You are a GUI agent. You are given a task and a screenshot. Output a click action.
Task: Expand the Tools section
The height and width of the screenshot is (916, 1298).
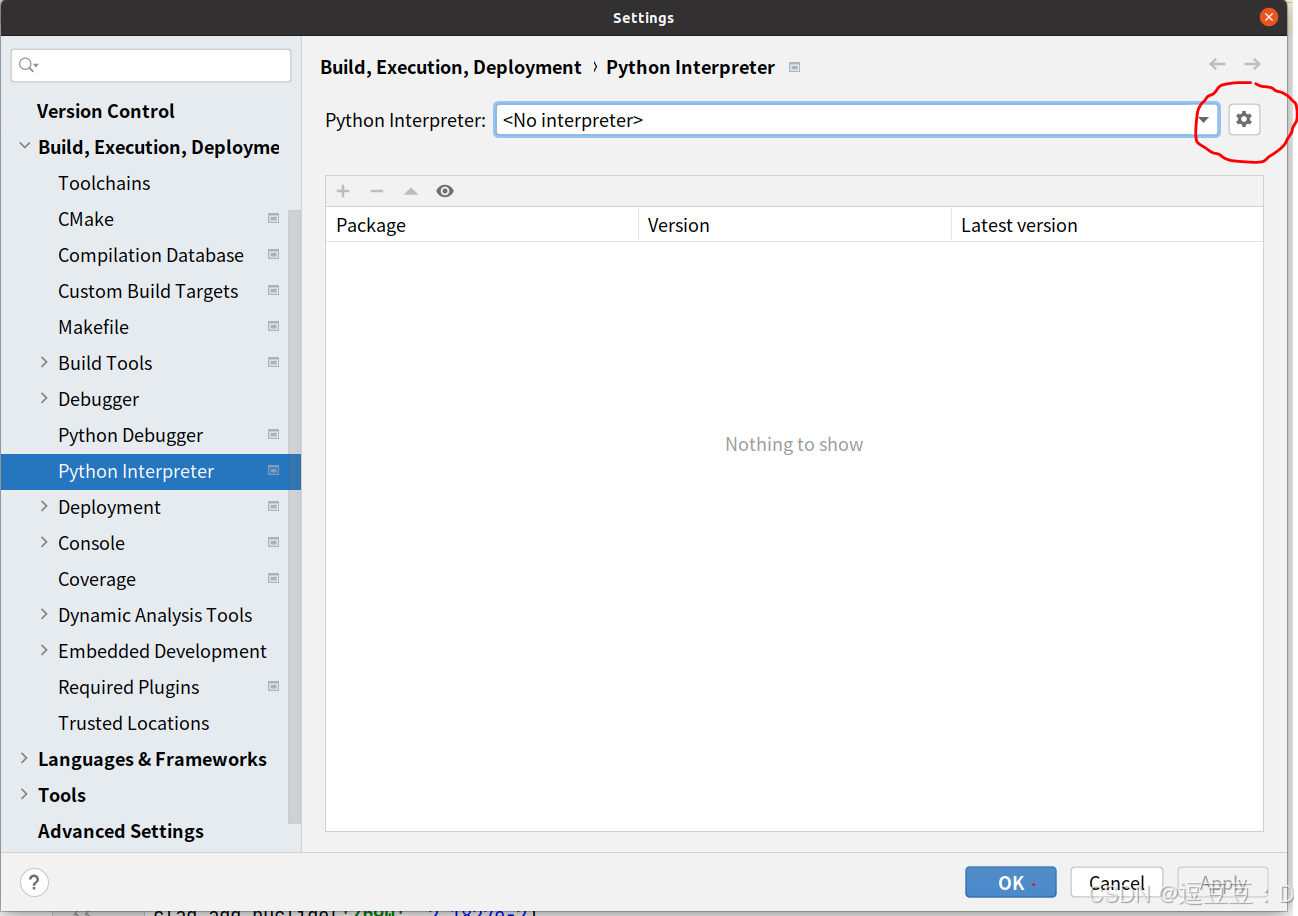pyautogui.click(x=24, y=794)
